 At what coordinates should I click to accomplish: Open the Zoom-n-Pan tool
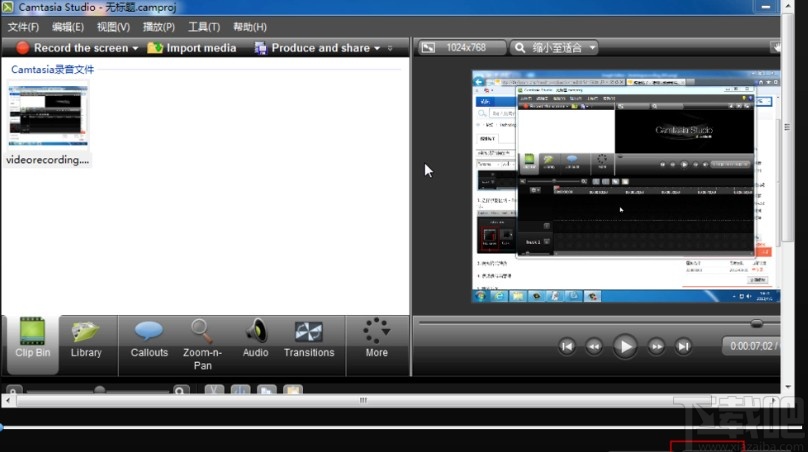202,345
